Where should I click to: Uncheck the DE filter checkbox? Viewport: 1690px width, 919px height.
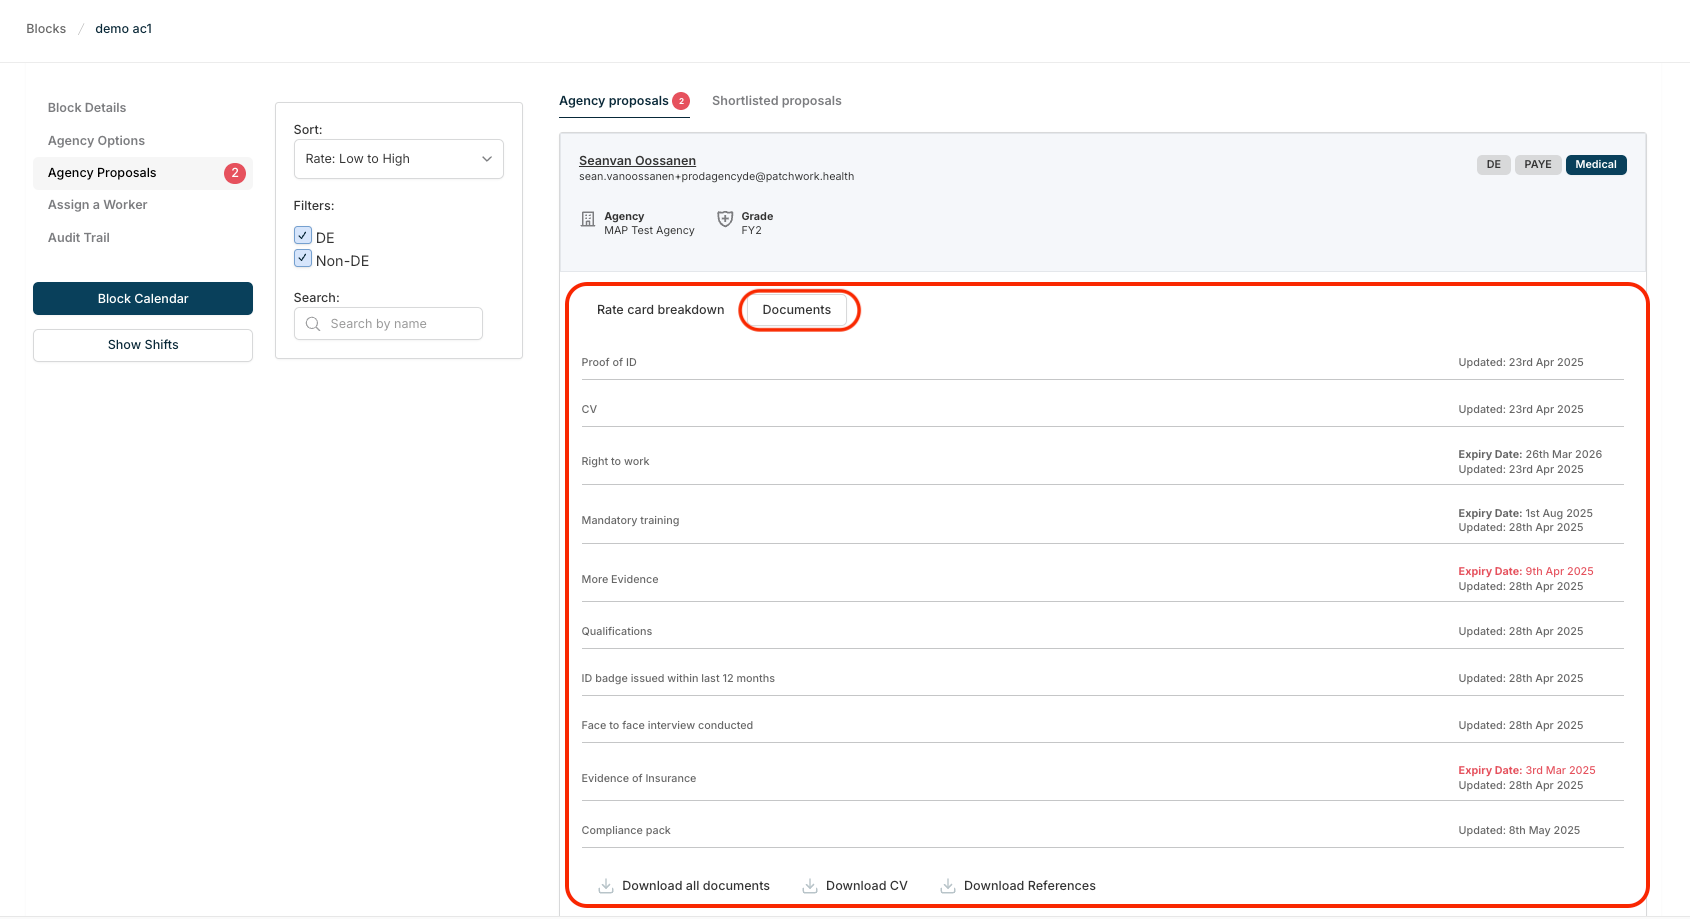pyautogui.click(x=303, y=236)
